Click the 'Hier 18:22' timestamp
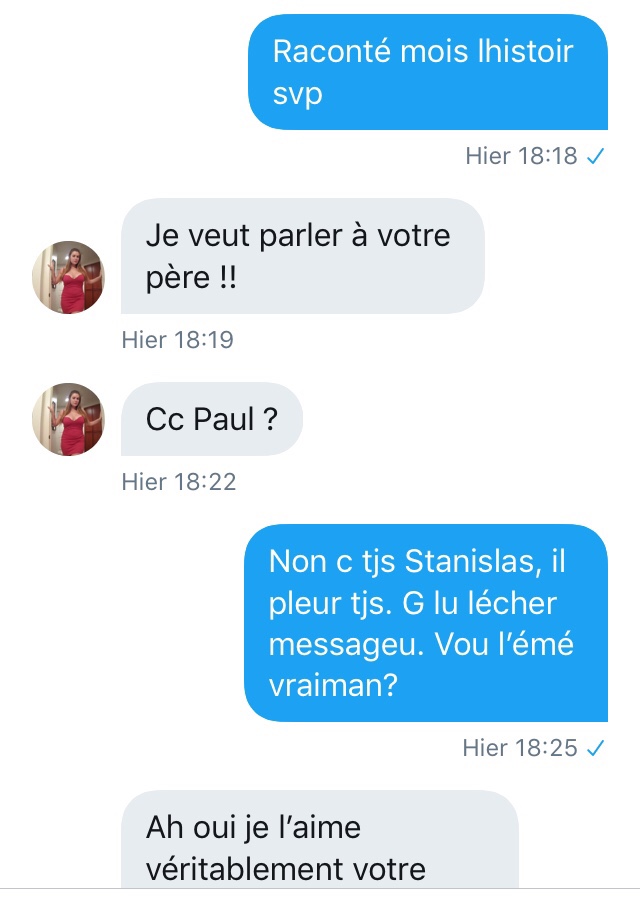Image resolution: width=640 pixels, height=902 pixels. tap(179, 481)
